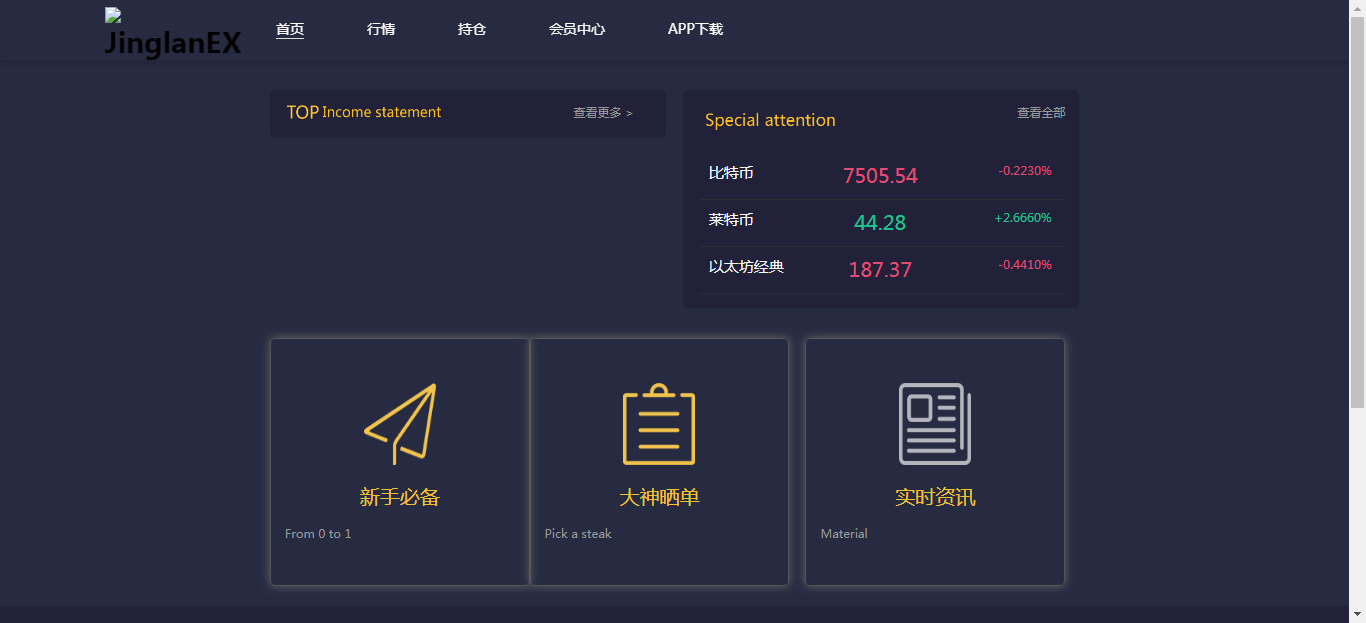Open the 持仓 positions page
The width and height of the screenshot is (1366, 623).
tap(472, 29)
